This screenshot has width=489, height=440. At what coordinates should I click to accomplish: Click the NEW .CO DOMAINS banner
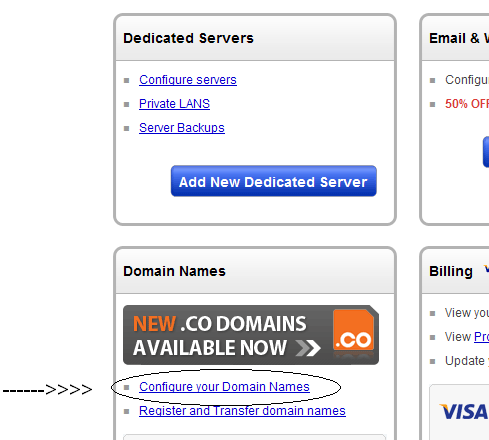tap(251, 335)
